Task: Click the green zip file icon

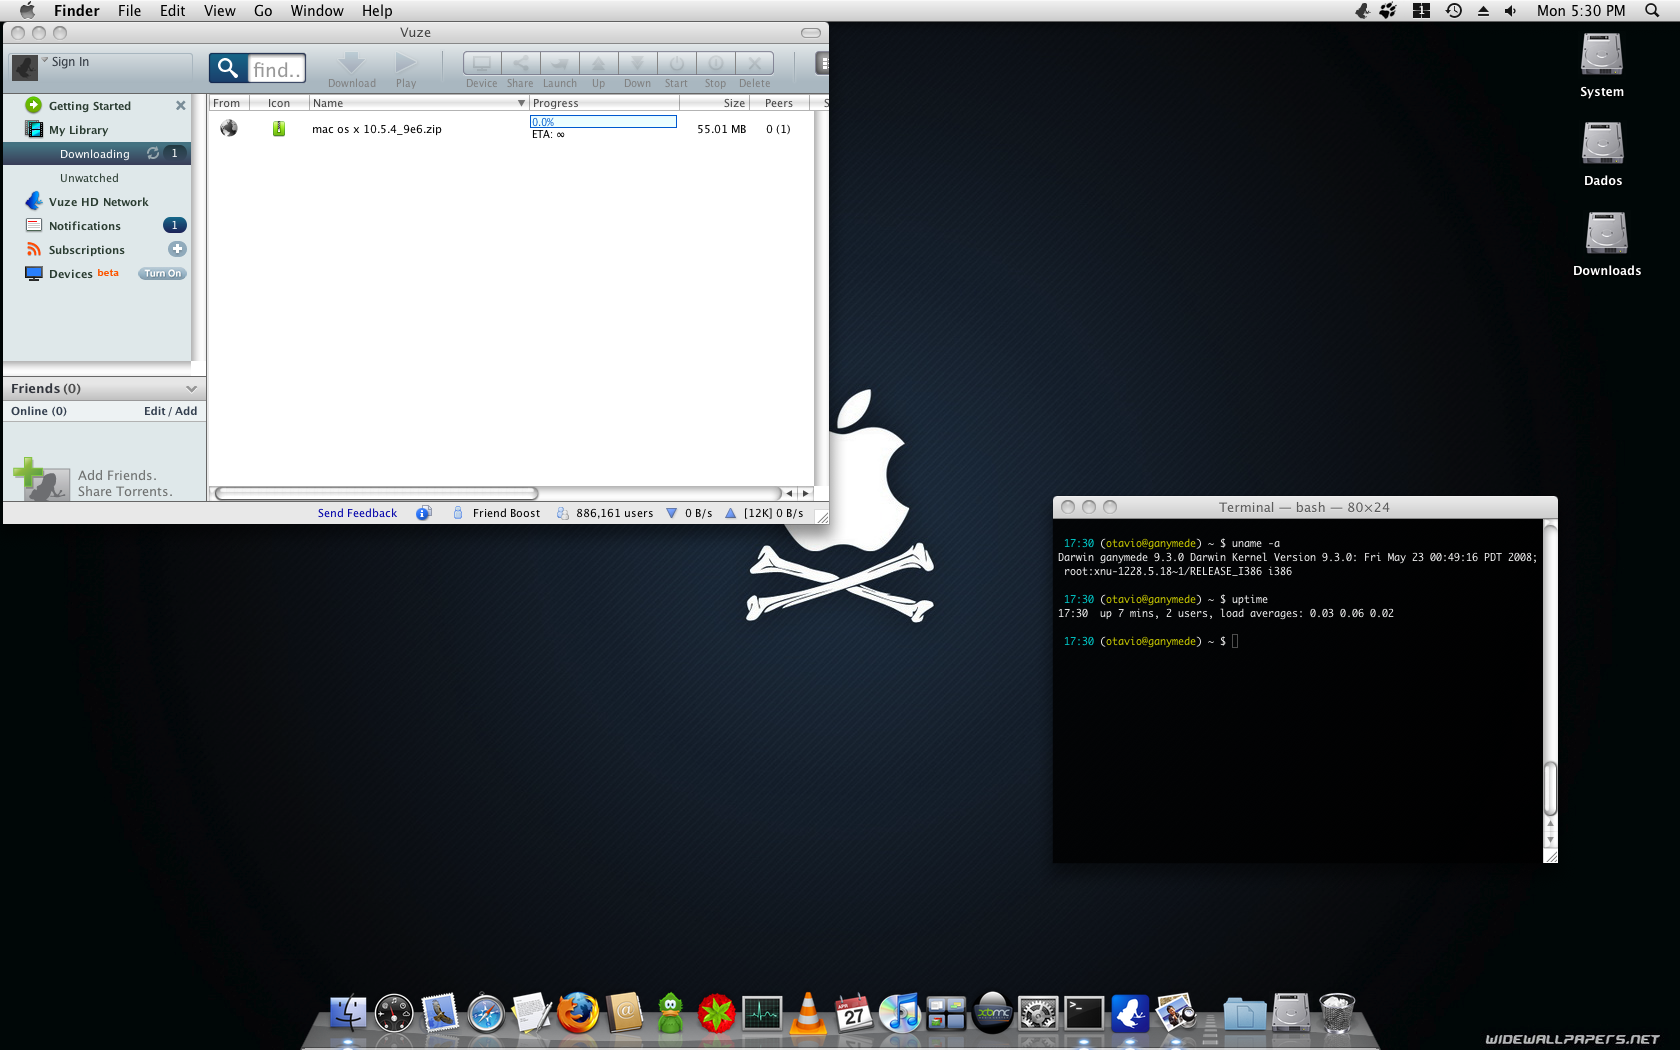Action: click(x=279, y=128)
